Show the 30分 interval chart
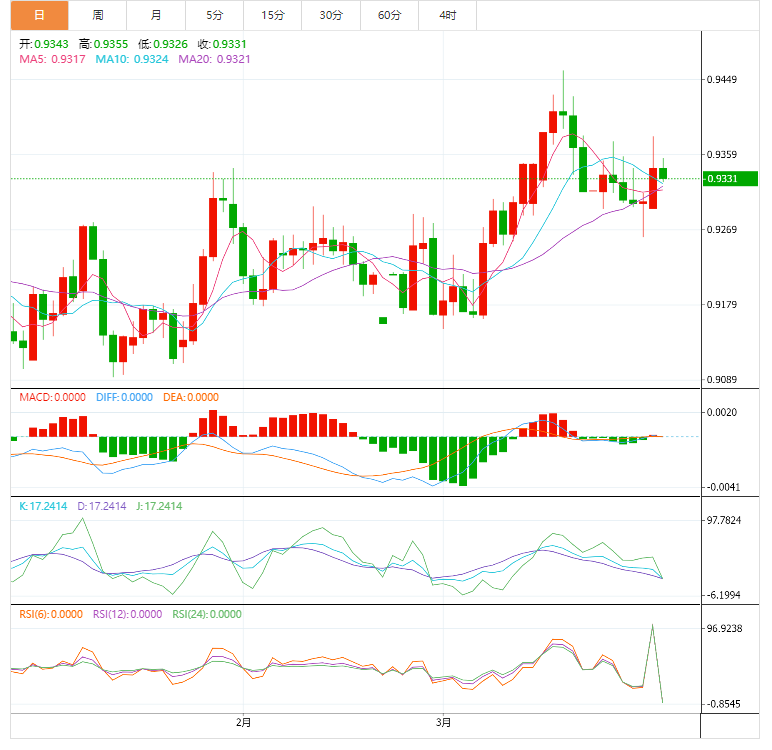Viewport: 772px width, 750px height. 331,15
